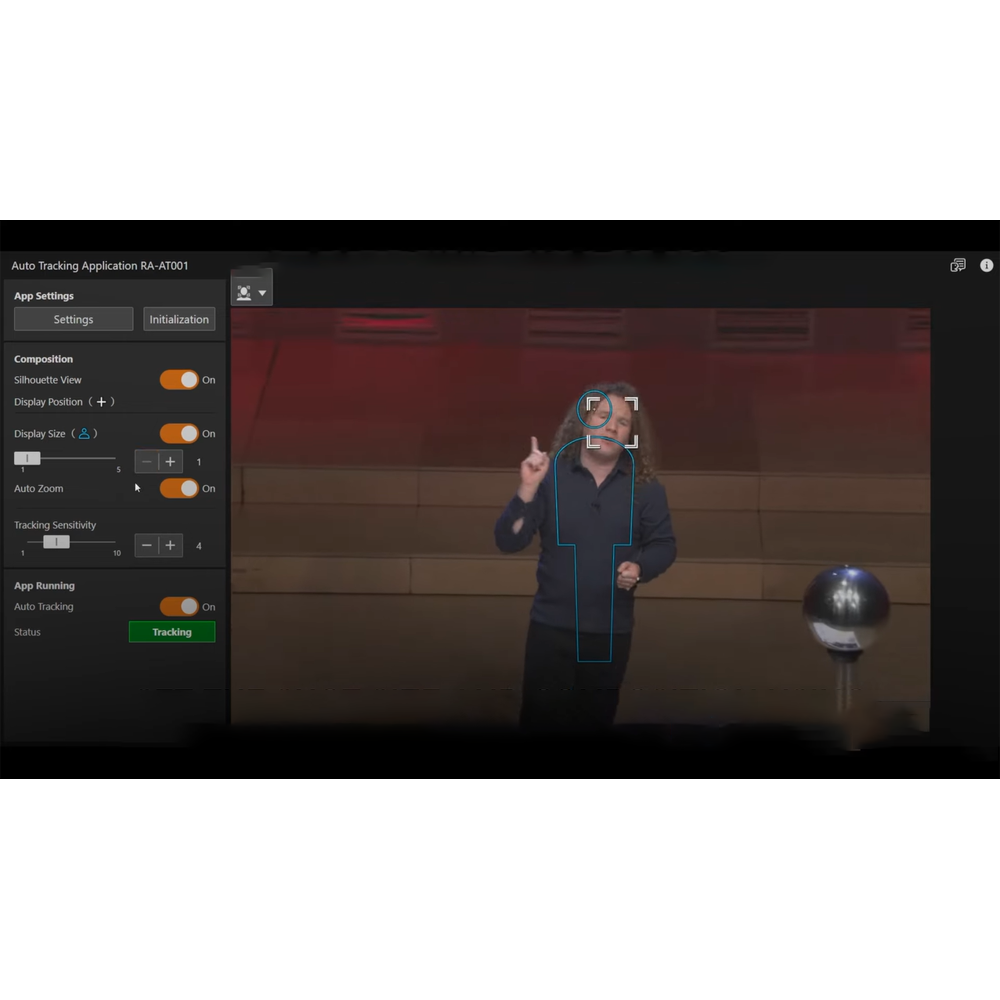1000x1000 pixels.
Task: Increase Display Size with plus stepper
Action: 171,462
